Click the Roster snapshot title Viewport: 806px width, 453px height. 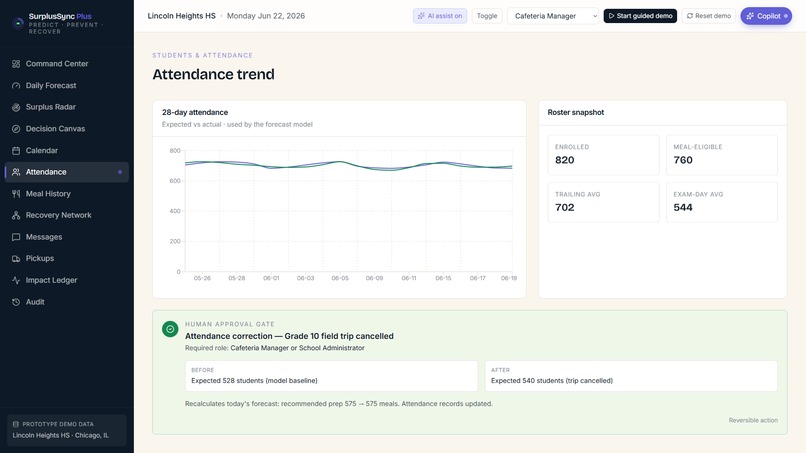coord(576,112)
